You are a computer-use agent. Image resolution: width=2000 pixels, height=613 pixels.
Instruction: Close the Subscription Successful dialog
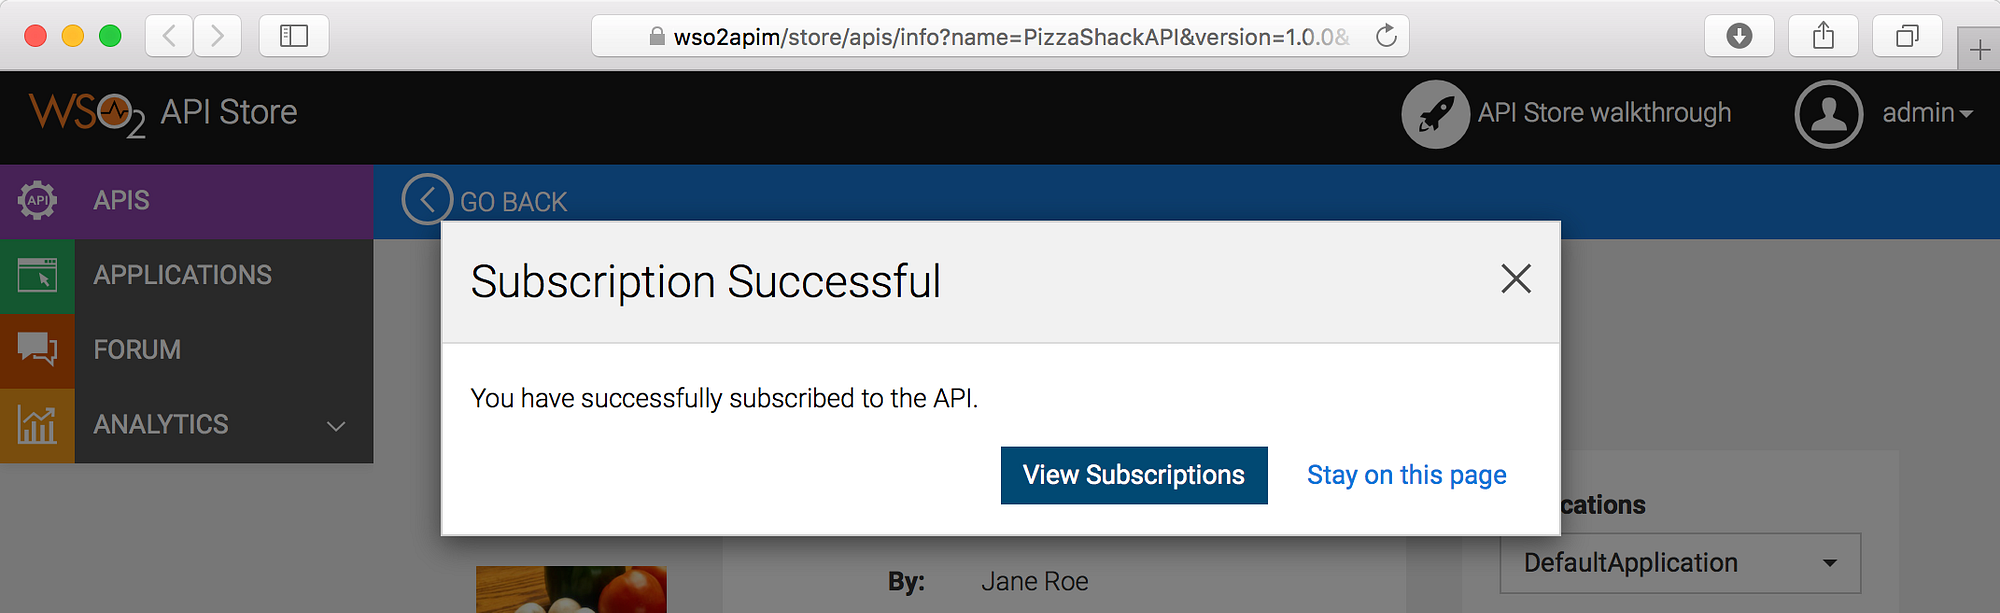point(1516,279)
